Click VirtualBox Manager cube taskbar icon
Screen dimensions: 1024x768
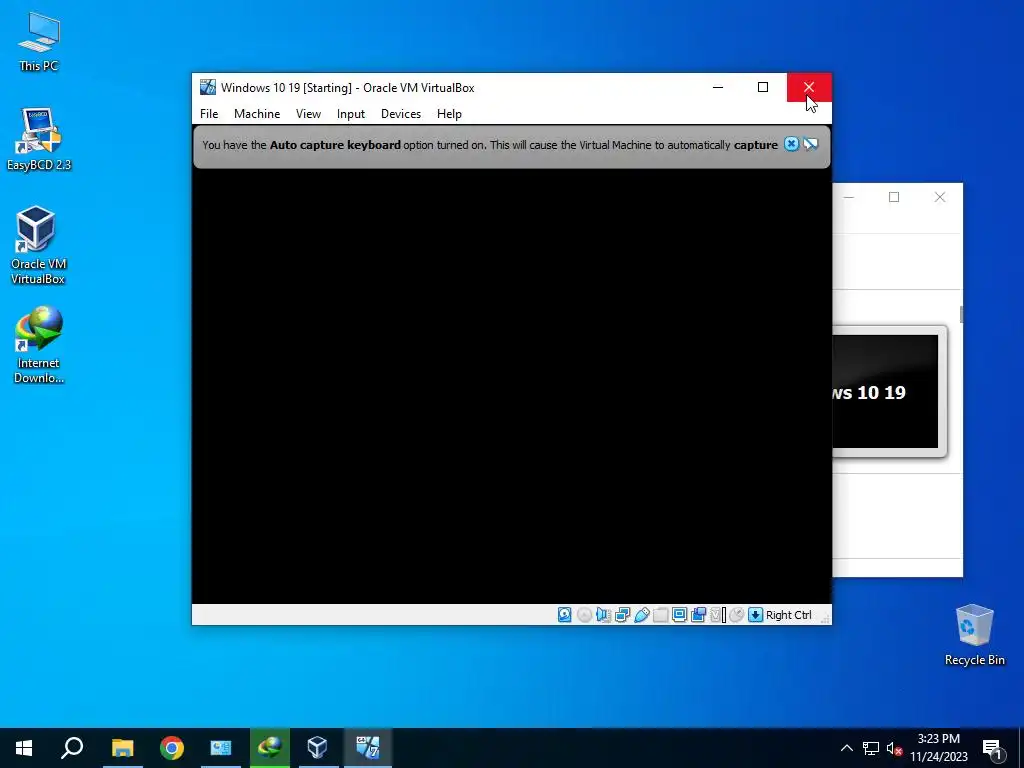point(317,748)
